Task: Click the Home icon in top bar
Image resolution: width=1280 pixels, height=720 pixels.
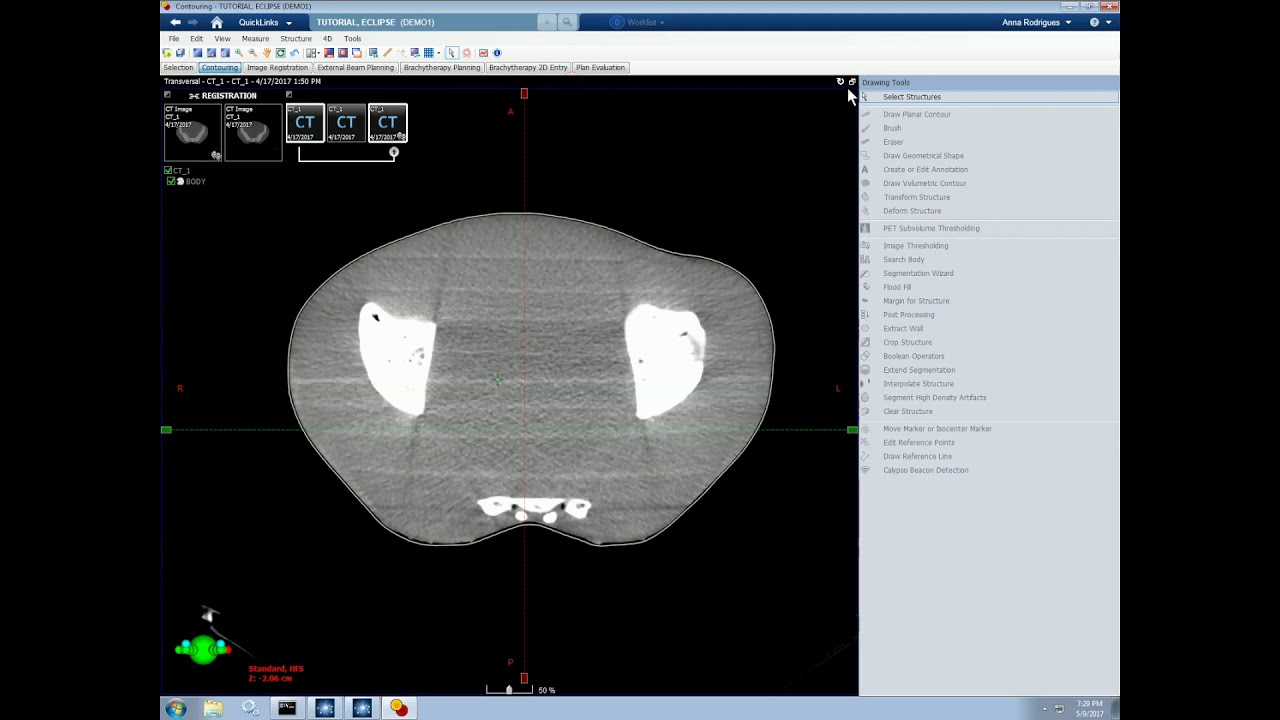Action: click(x=216, y=22)
